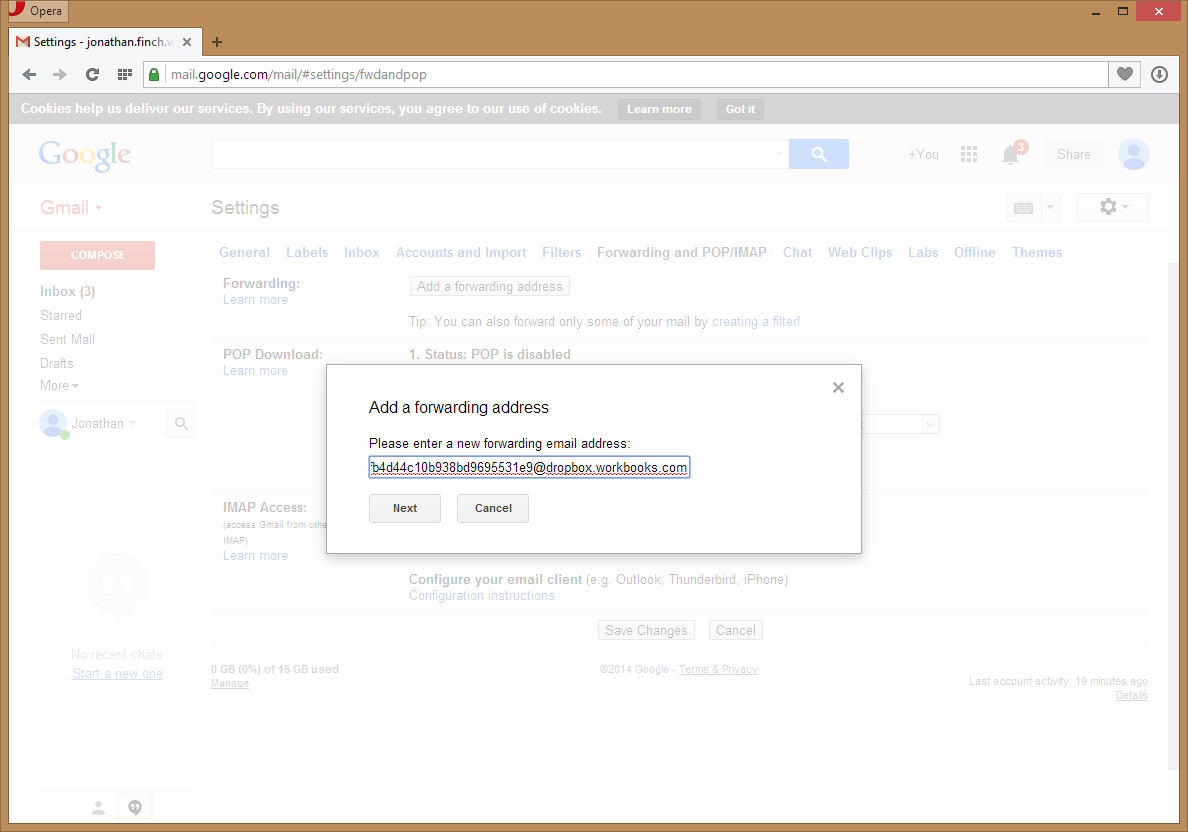Open Gmail settings gear menu
1188x832 pixels.
pyautogui.click(x=1112, y=207)
